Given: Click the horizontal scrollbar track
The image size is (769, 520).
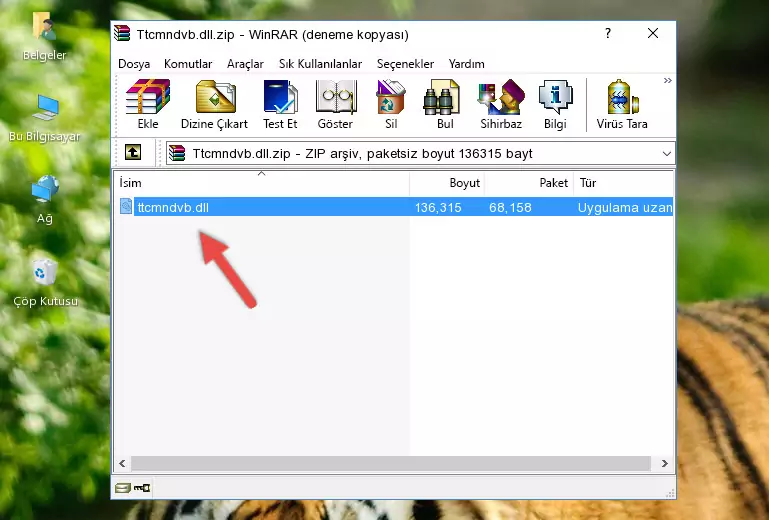Looking at the screenshot, I should click(391, 464).
